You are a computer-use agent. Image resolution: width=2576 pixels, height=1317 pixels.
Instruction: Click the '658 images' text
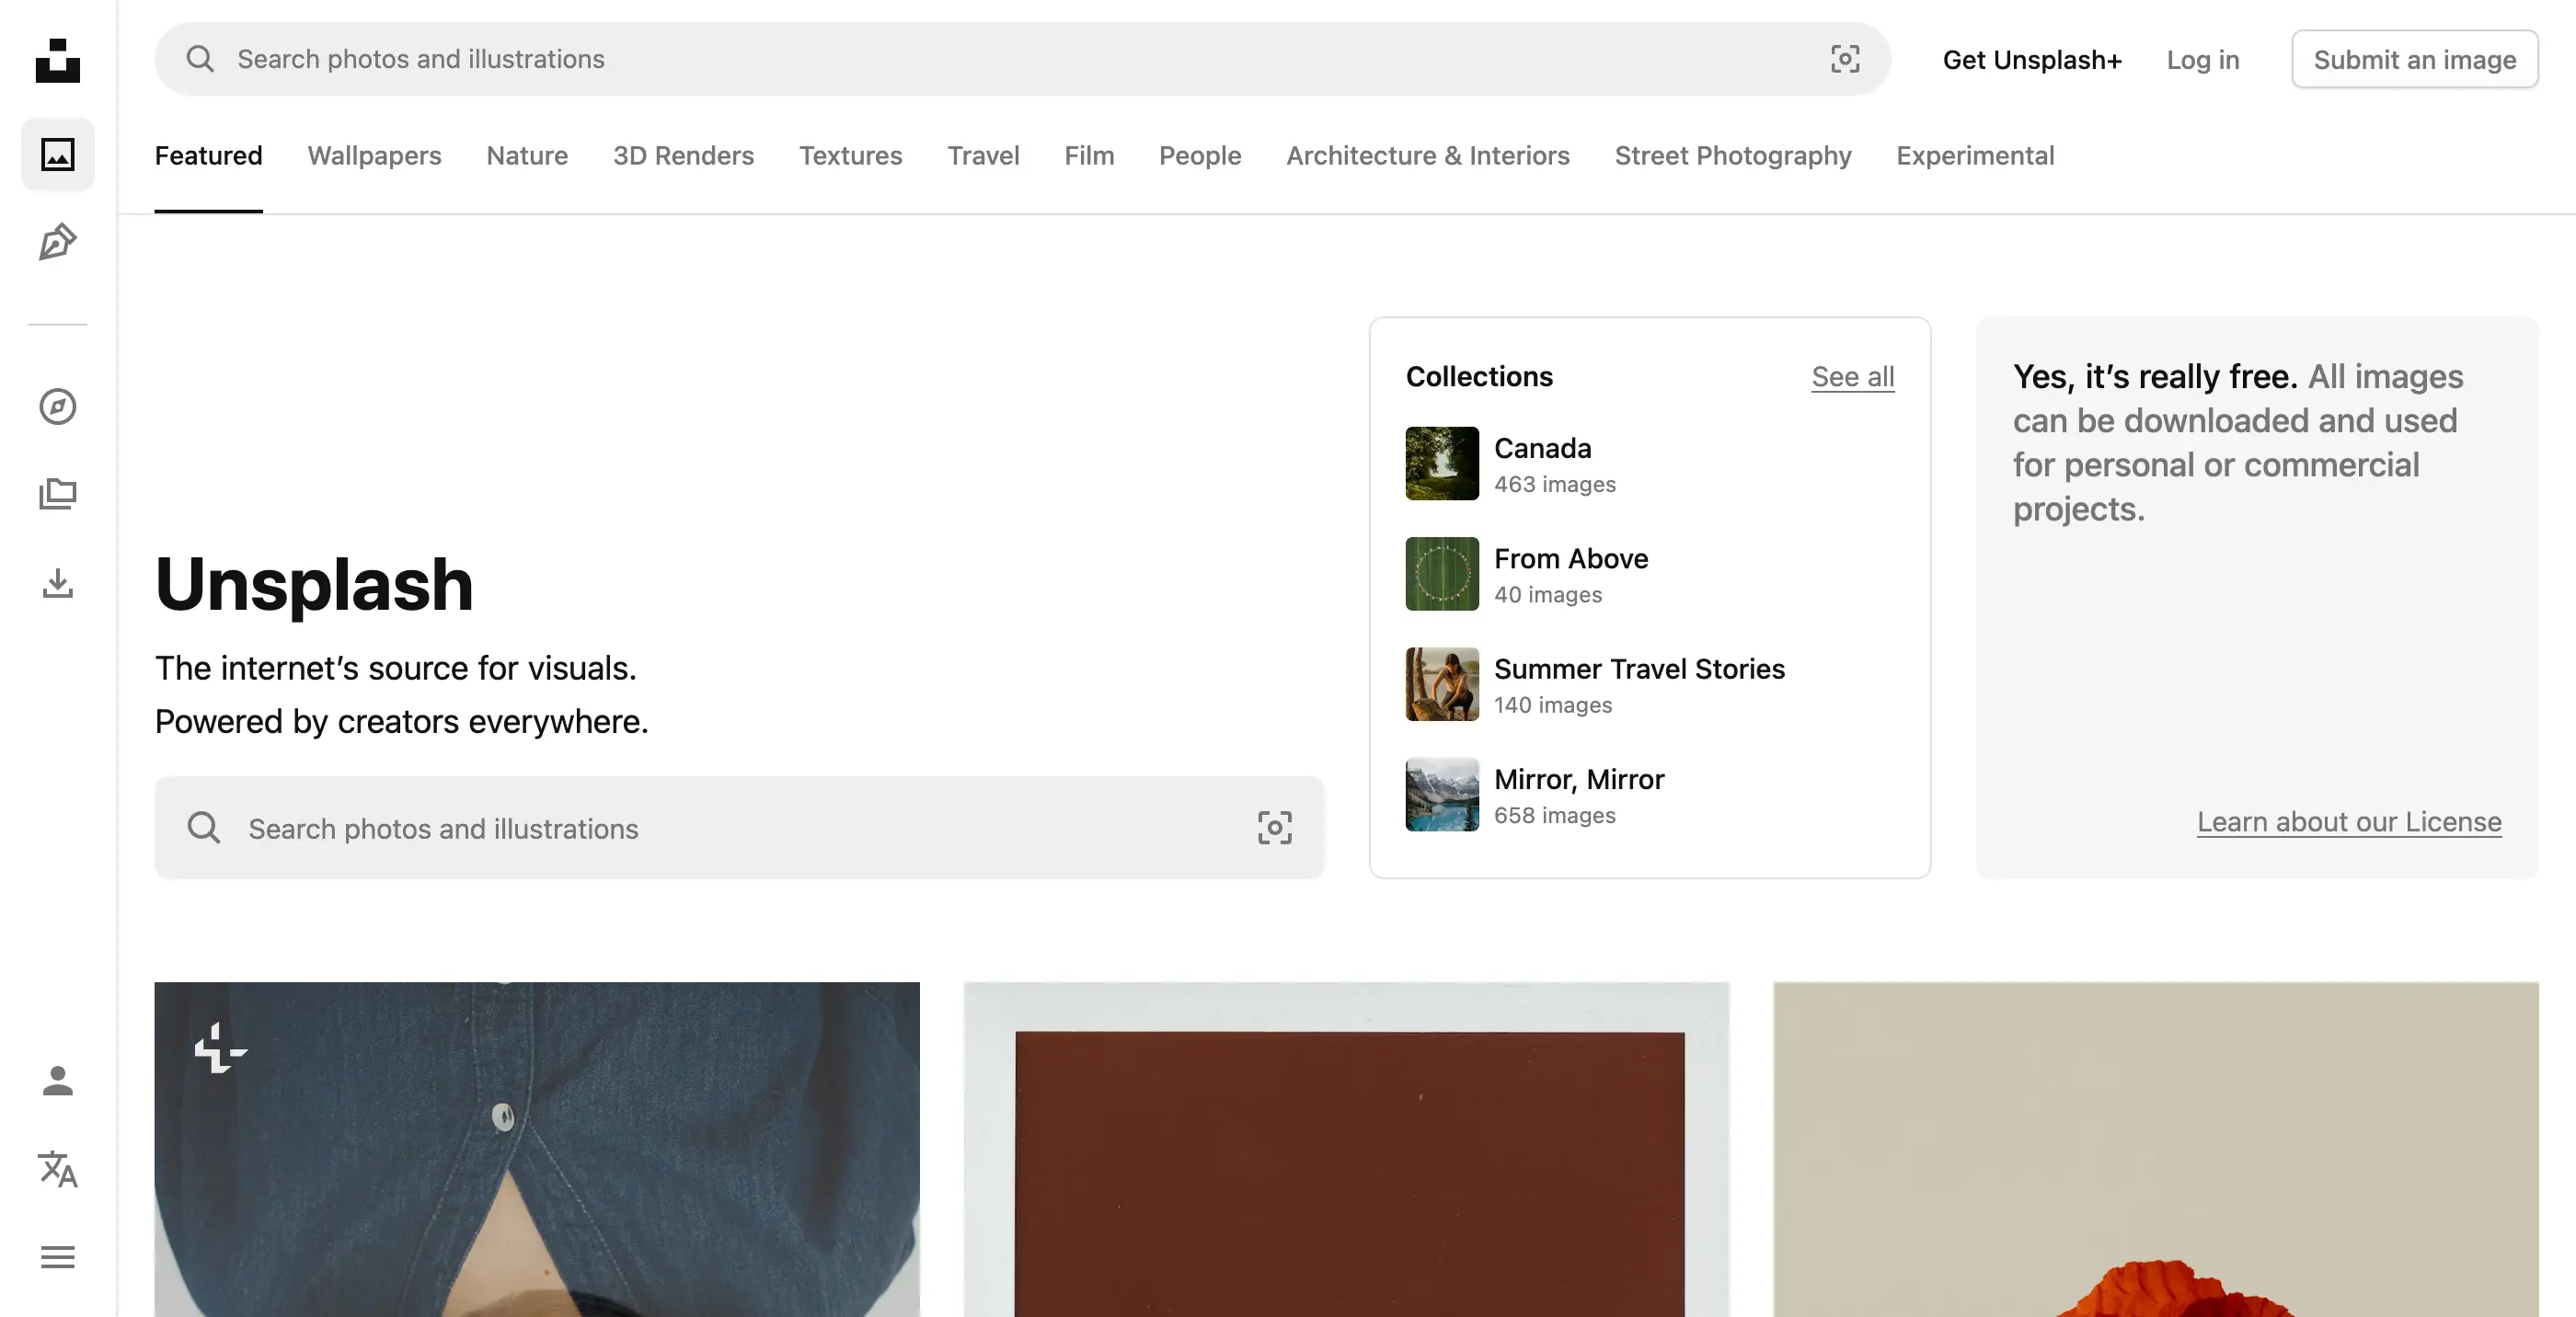point(1555,815)
